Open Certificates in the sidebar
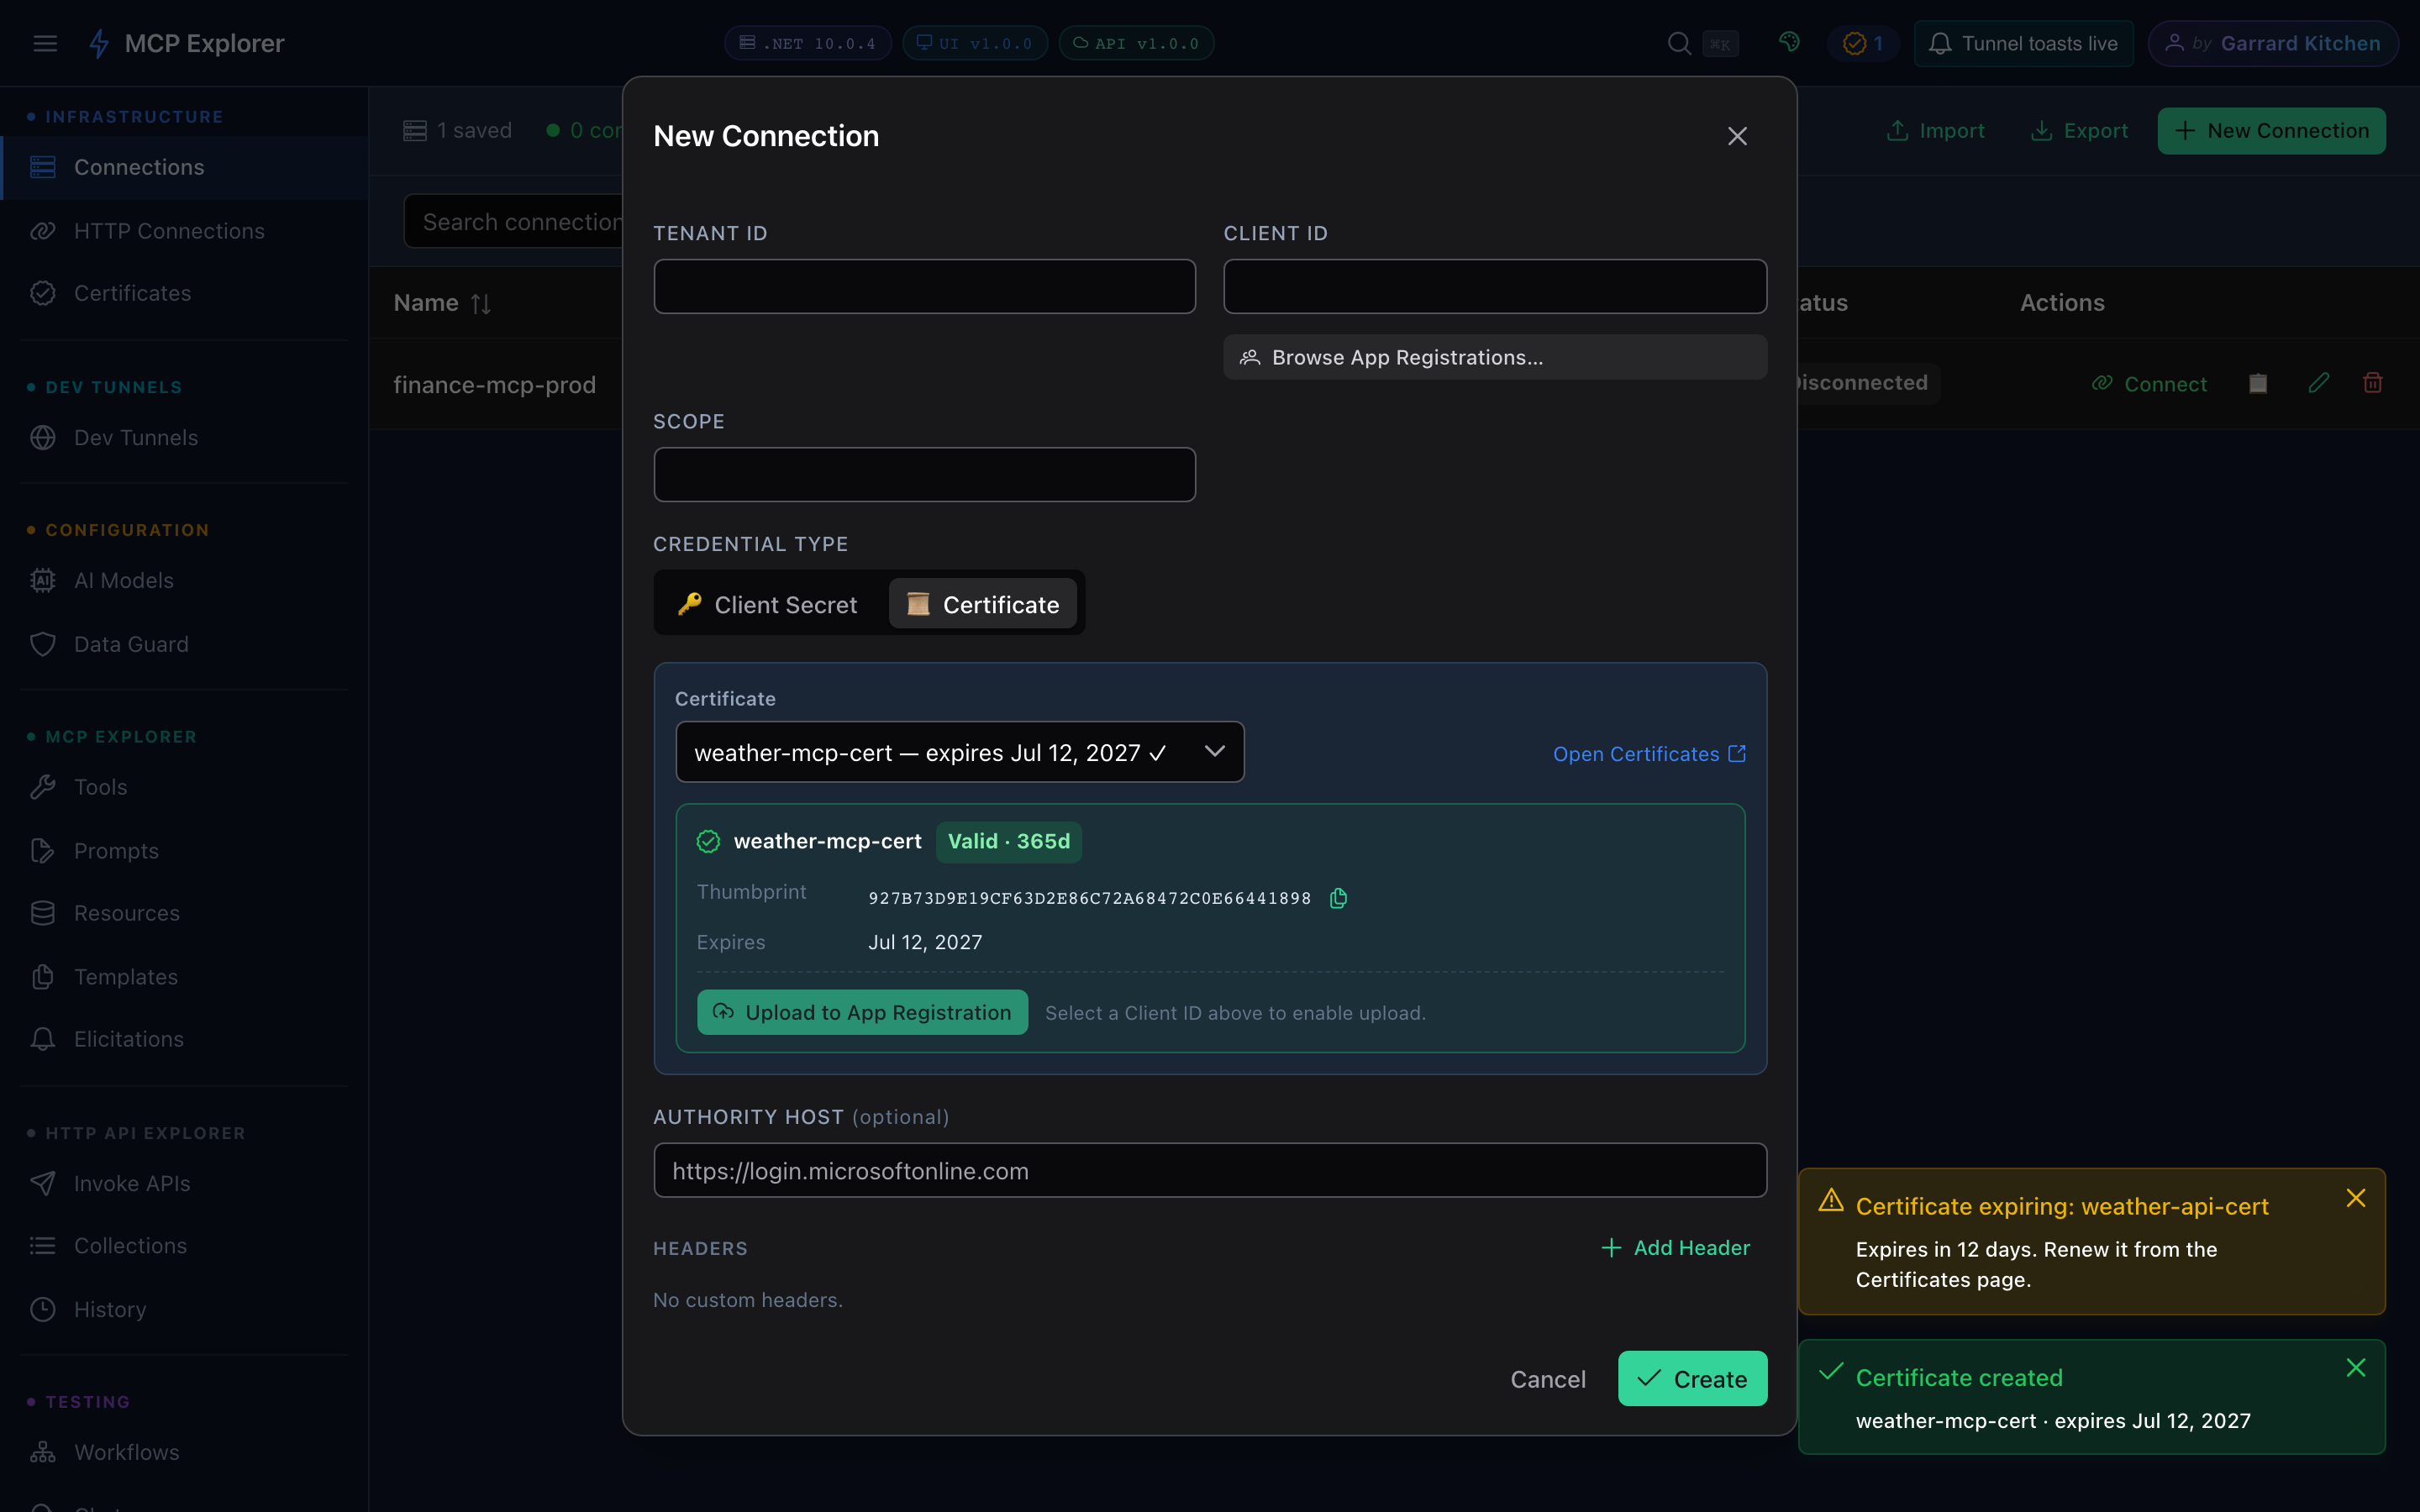This screenshot has width=2420, height=1512. 132,293
